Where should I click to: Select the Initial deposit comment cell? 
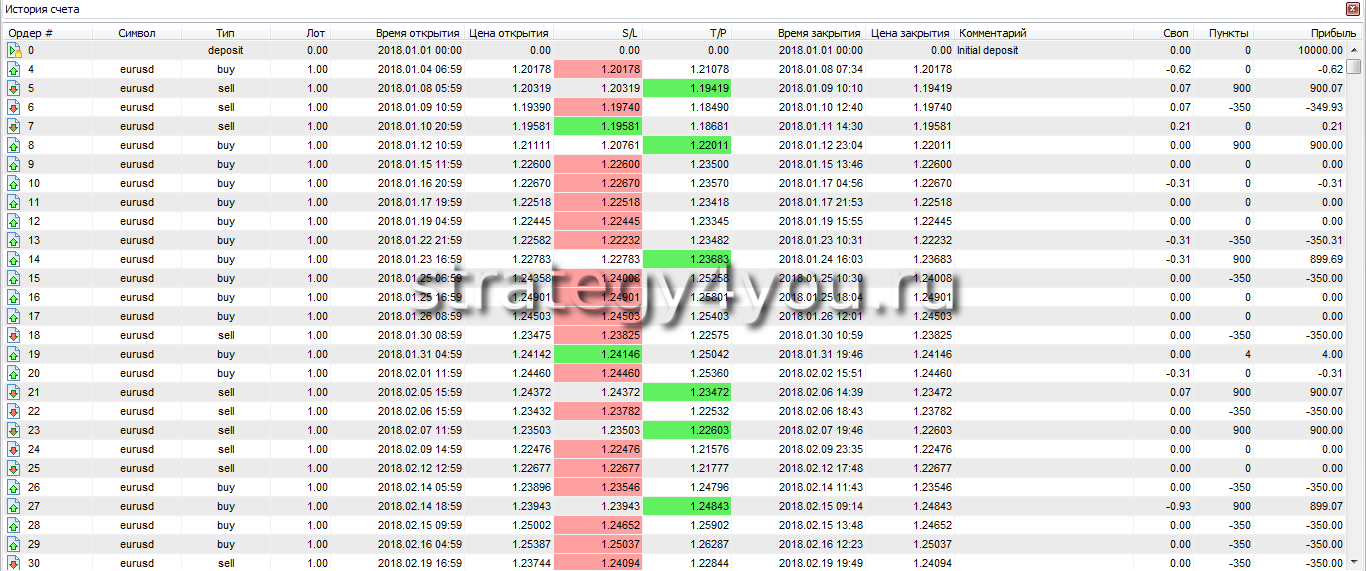(x=988, y=50)
